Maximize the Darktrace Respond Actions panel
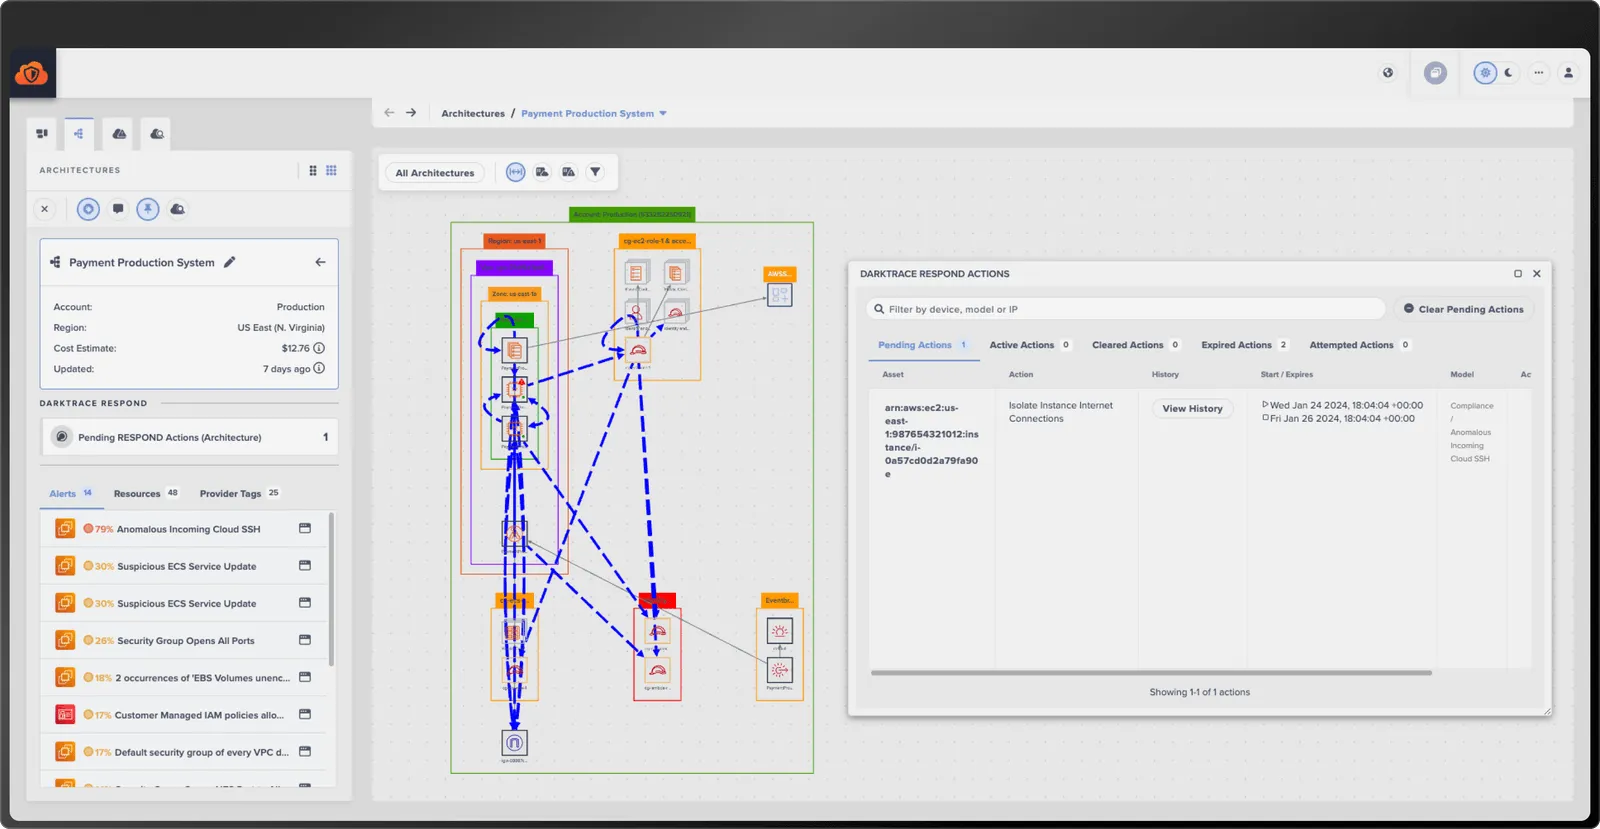This screenshot has height=829, width=1600. (1518, 273)
